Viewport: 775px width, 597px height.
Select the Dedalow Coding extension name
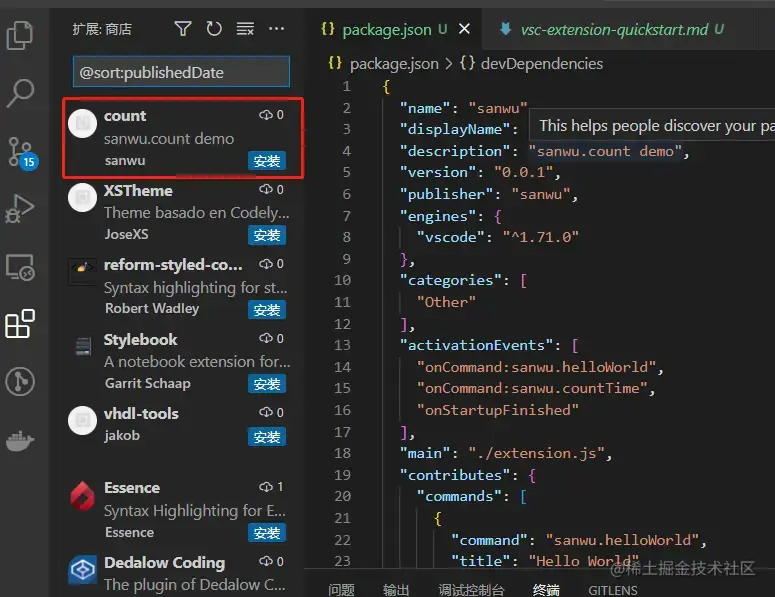165,562
